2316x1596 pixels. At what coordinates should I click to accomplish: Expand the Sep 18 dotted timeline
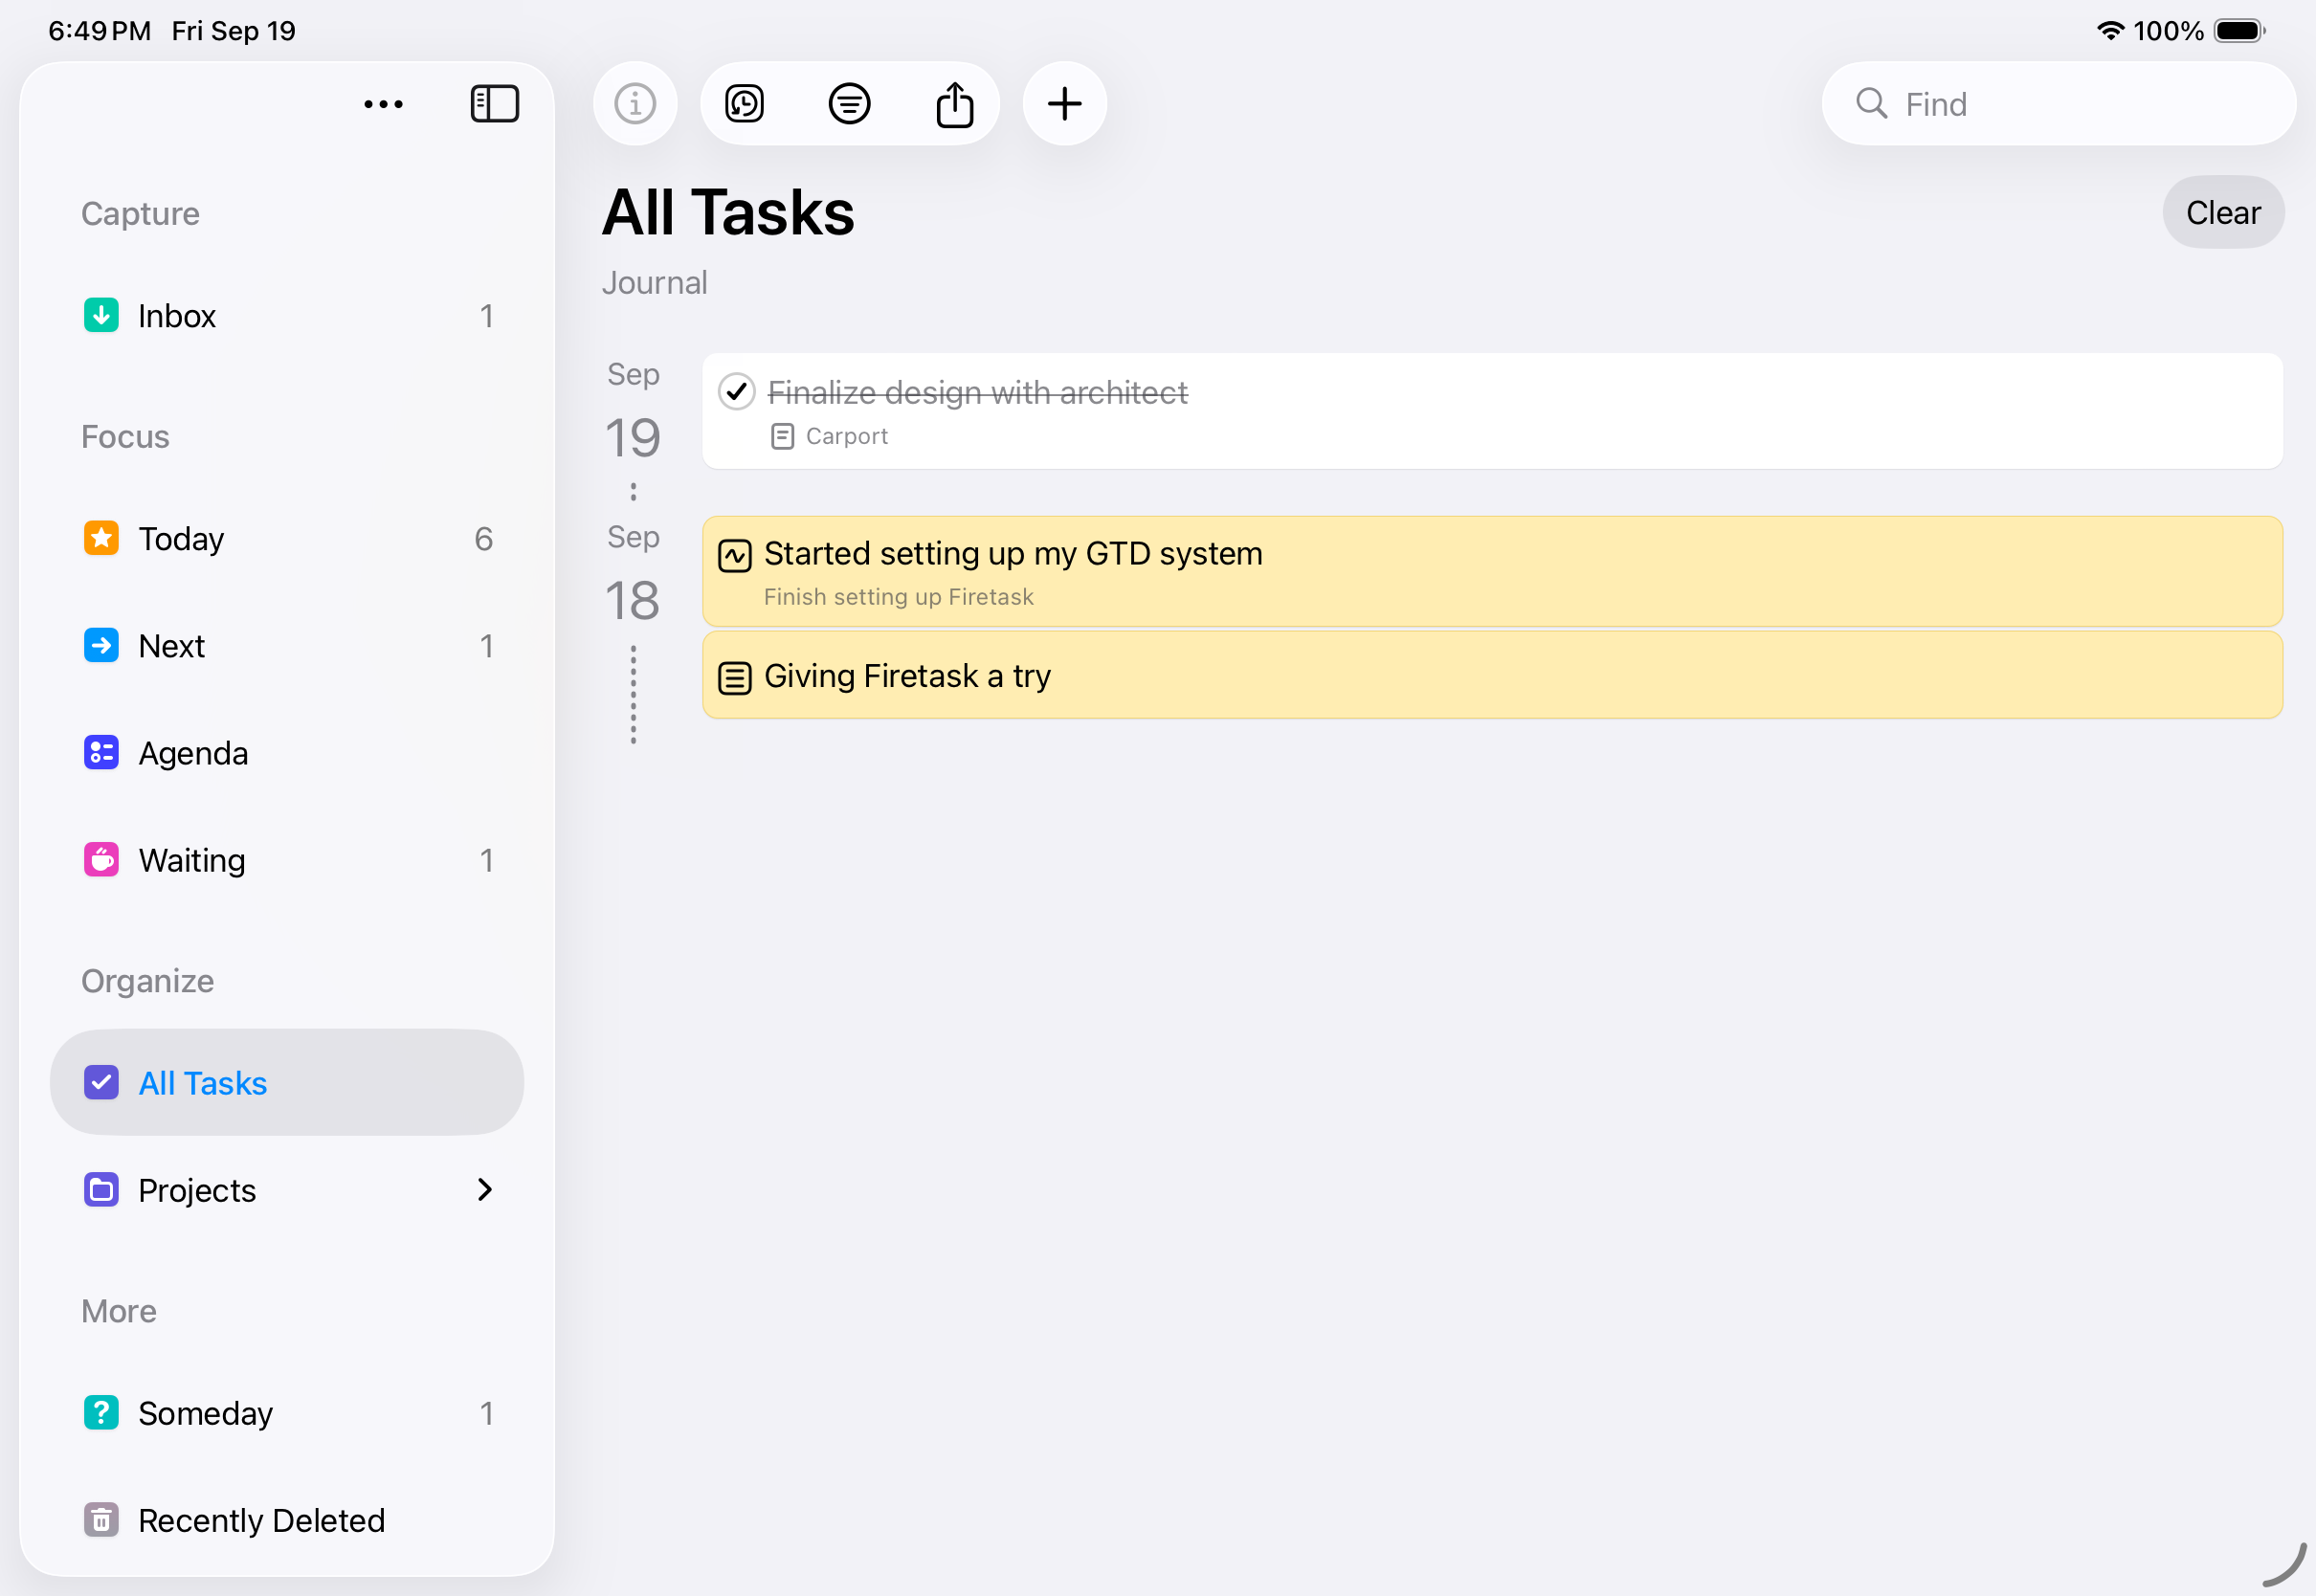tap(633, 695)
